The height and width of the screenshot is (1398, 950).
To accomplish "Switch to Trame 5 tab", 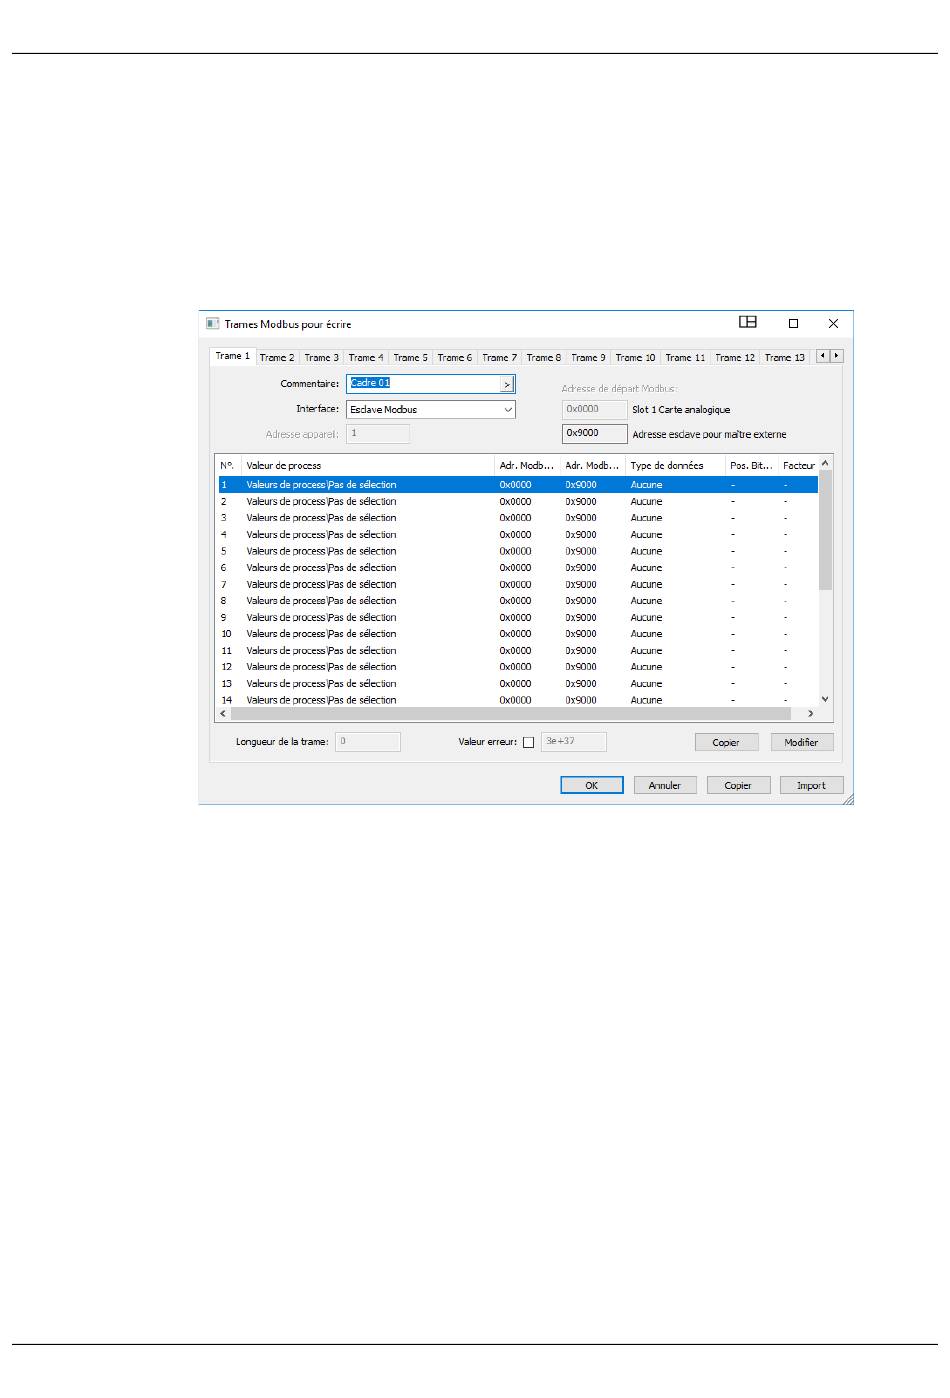I will tap(410, 357).
